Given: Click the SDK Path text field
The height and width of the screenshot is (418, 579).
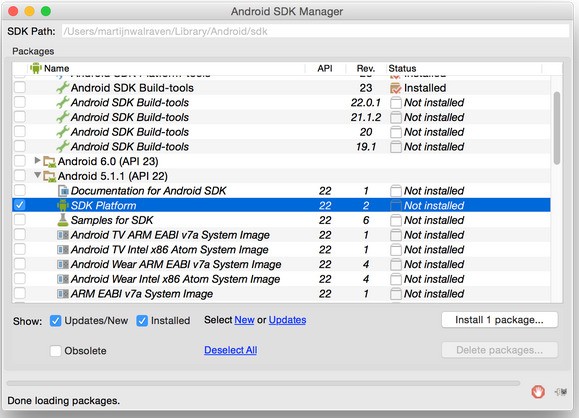Looking at the screenshot, I should [x=316, y=31].
